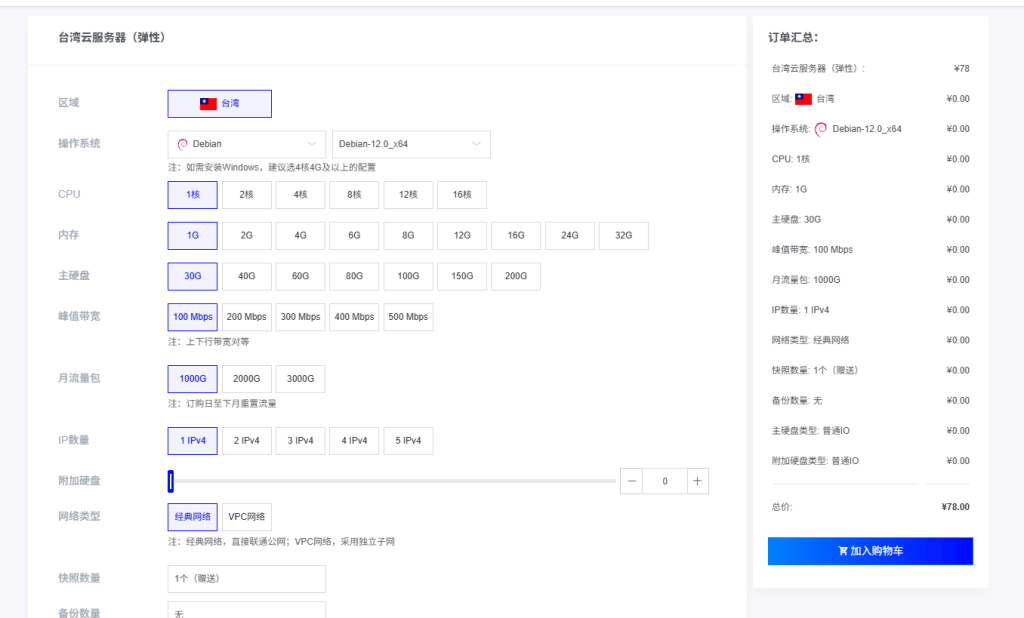Screen dimensions: 1024x618
Task: Switch network type to VPC网络
Action: click(x=245, y=516)
